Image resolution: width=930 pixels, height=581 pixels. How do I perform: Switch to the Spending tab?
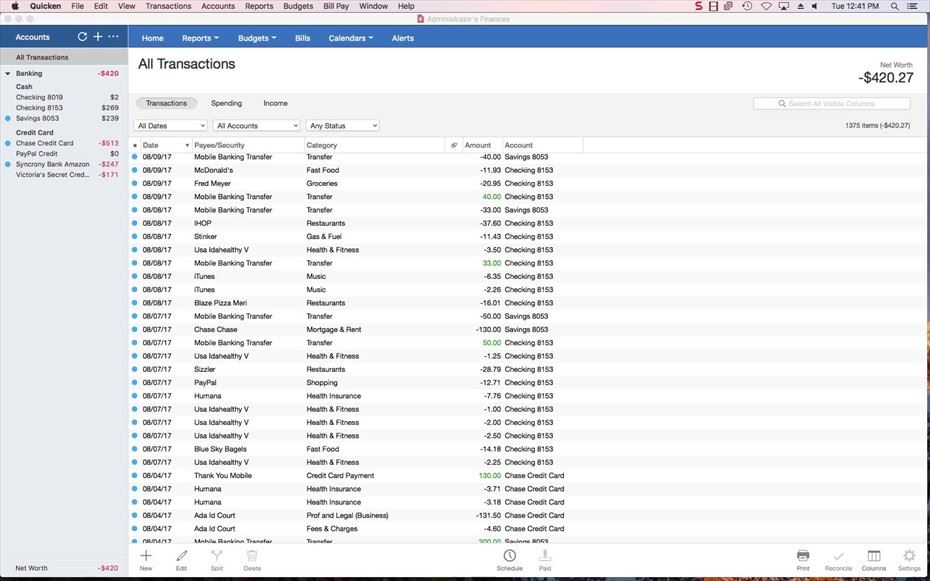226,103
